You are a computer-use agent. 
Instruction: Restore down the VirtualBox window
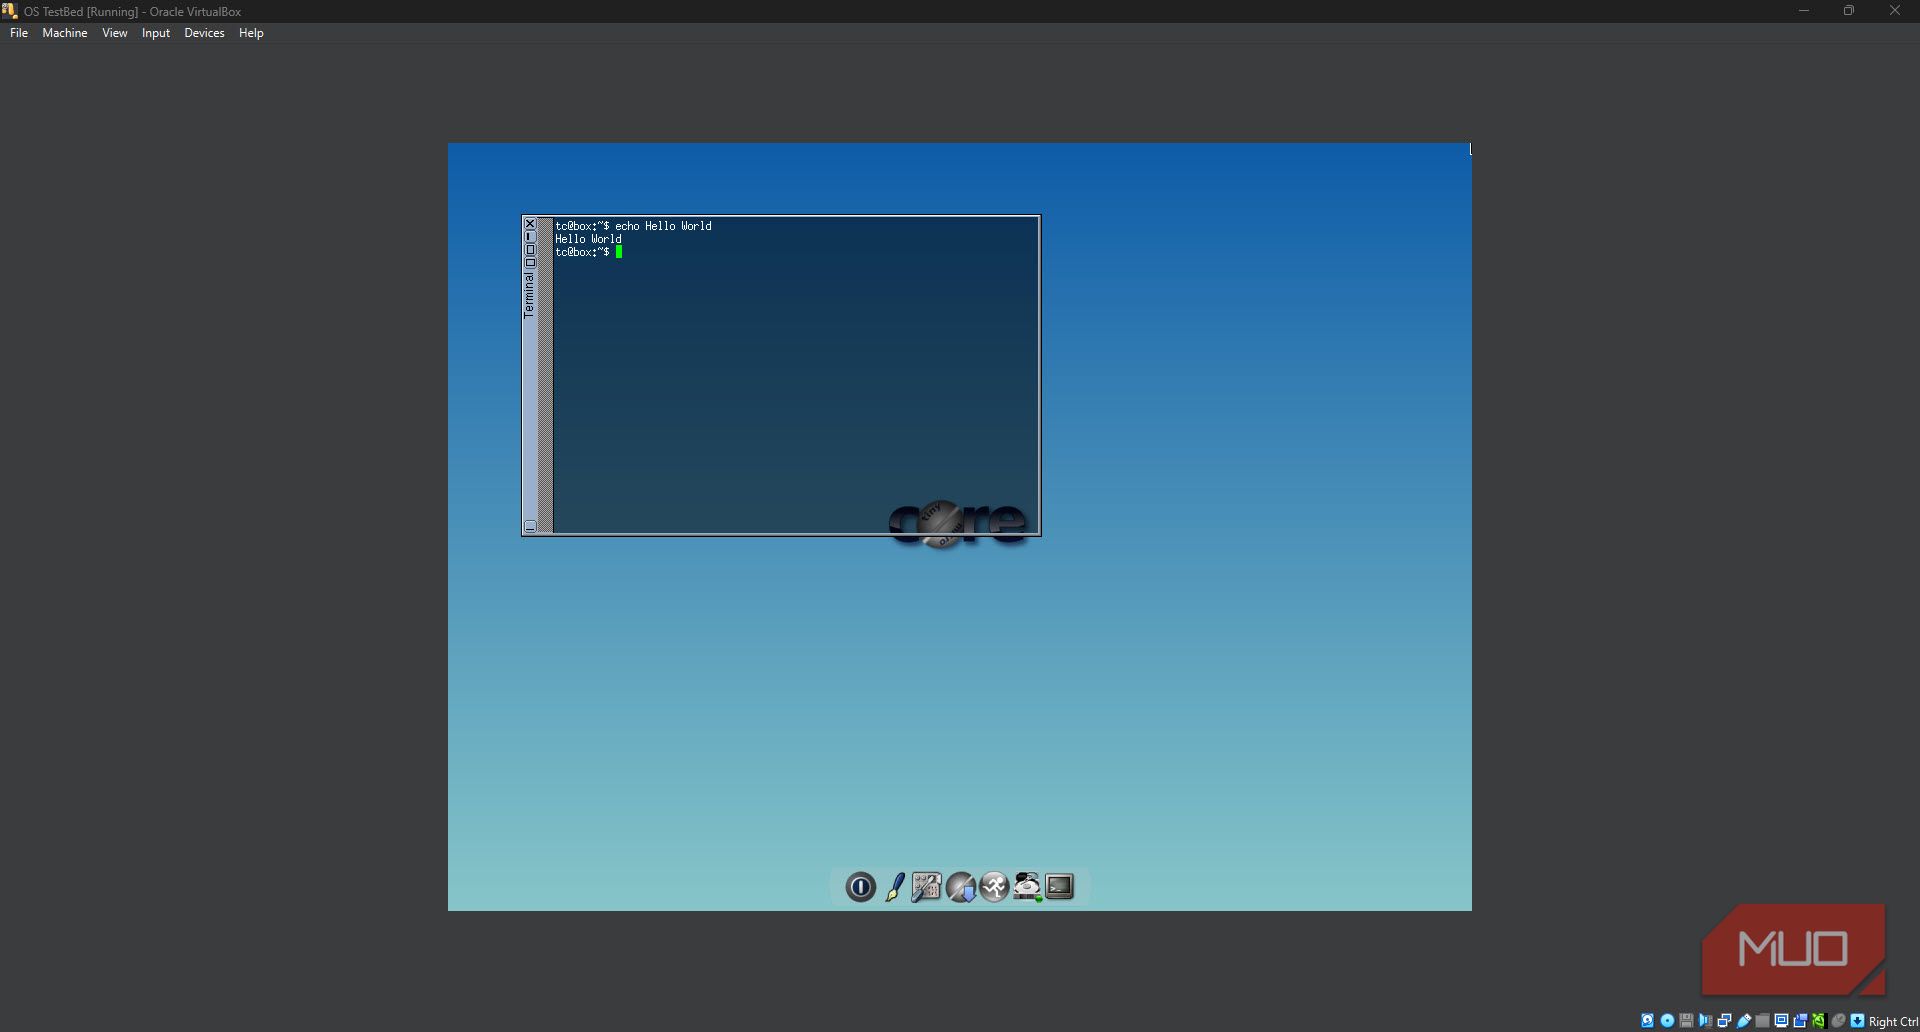pos(1849,11)
